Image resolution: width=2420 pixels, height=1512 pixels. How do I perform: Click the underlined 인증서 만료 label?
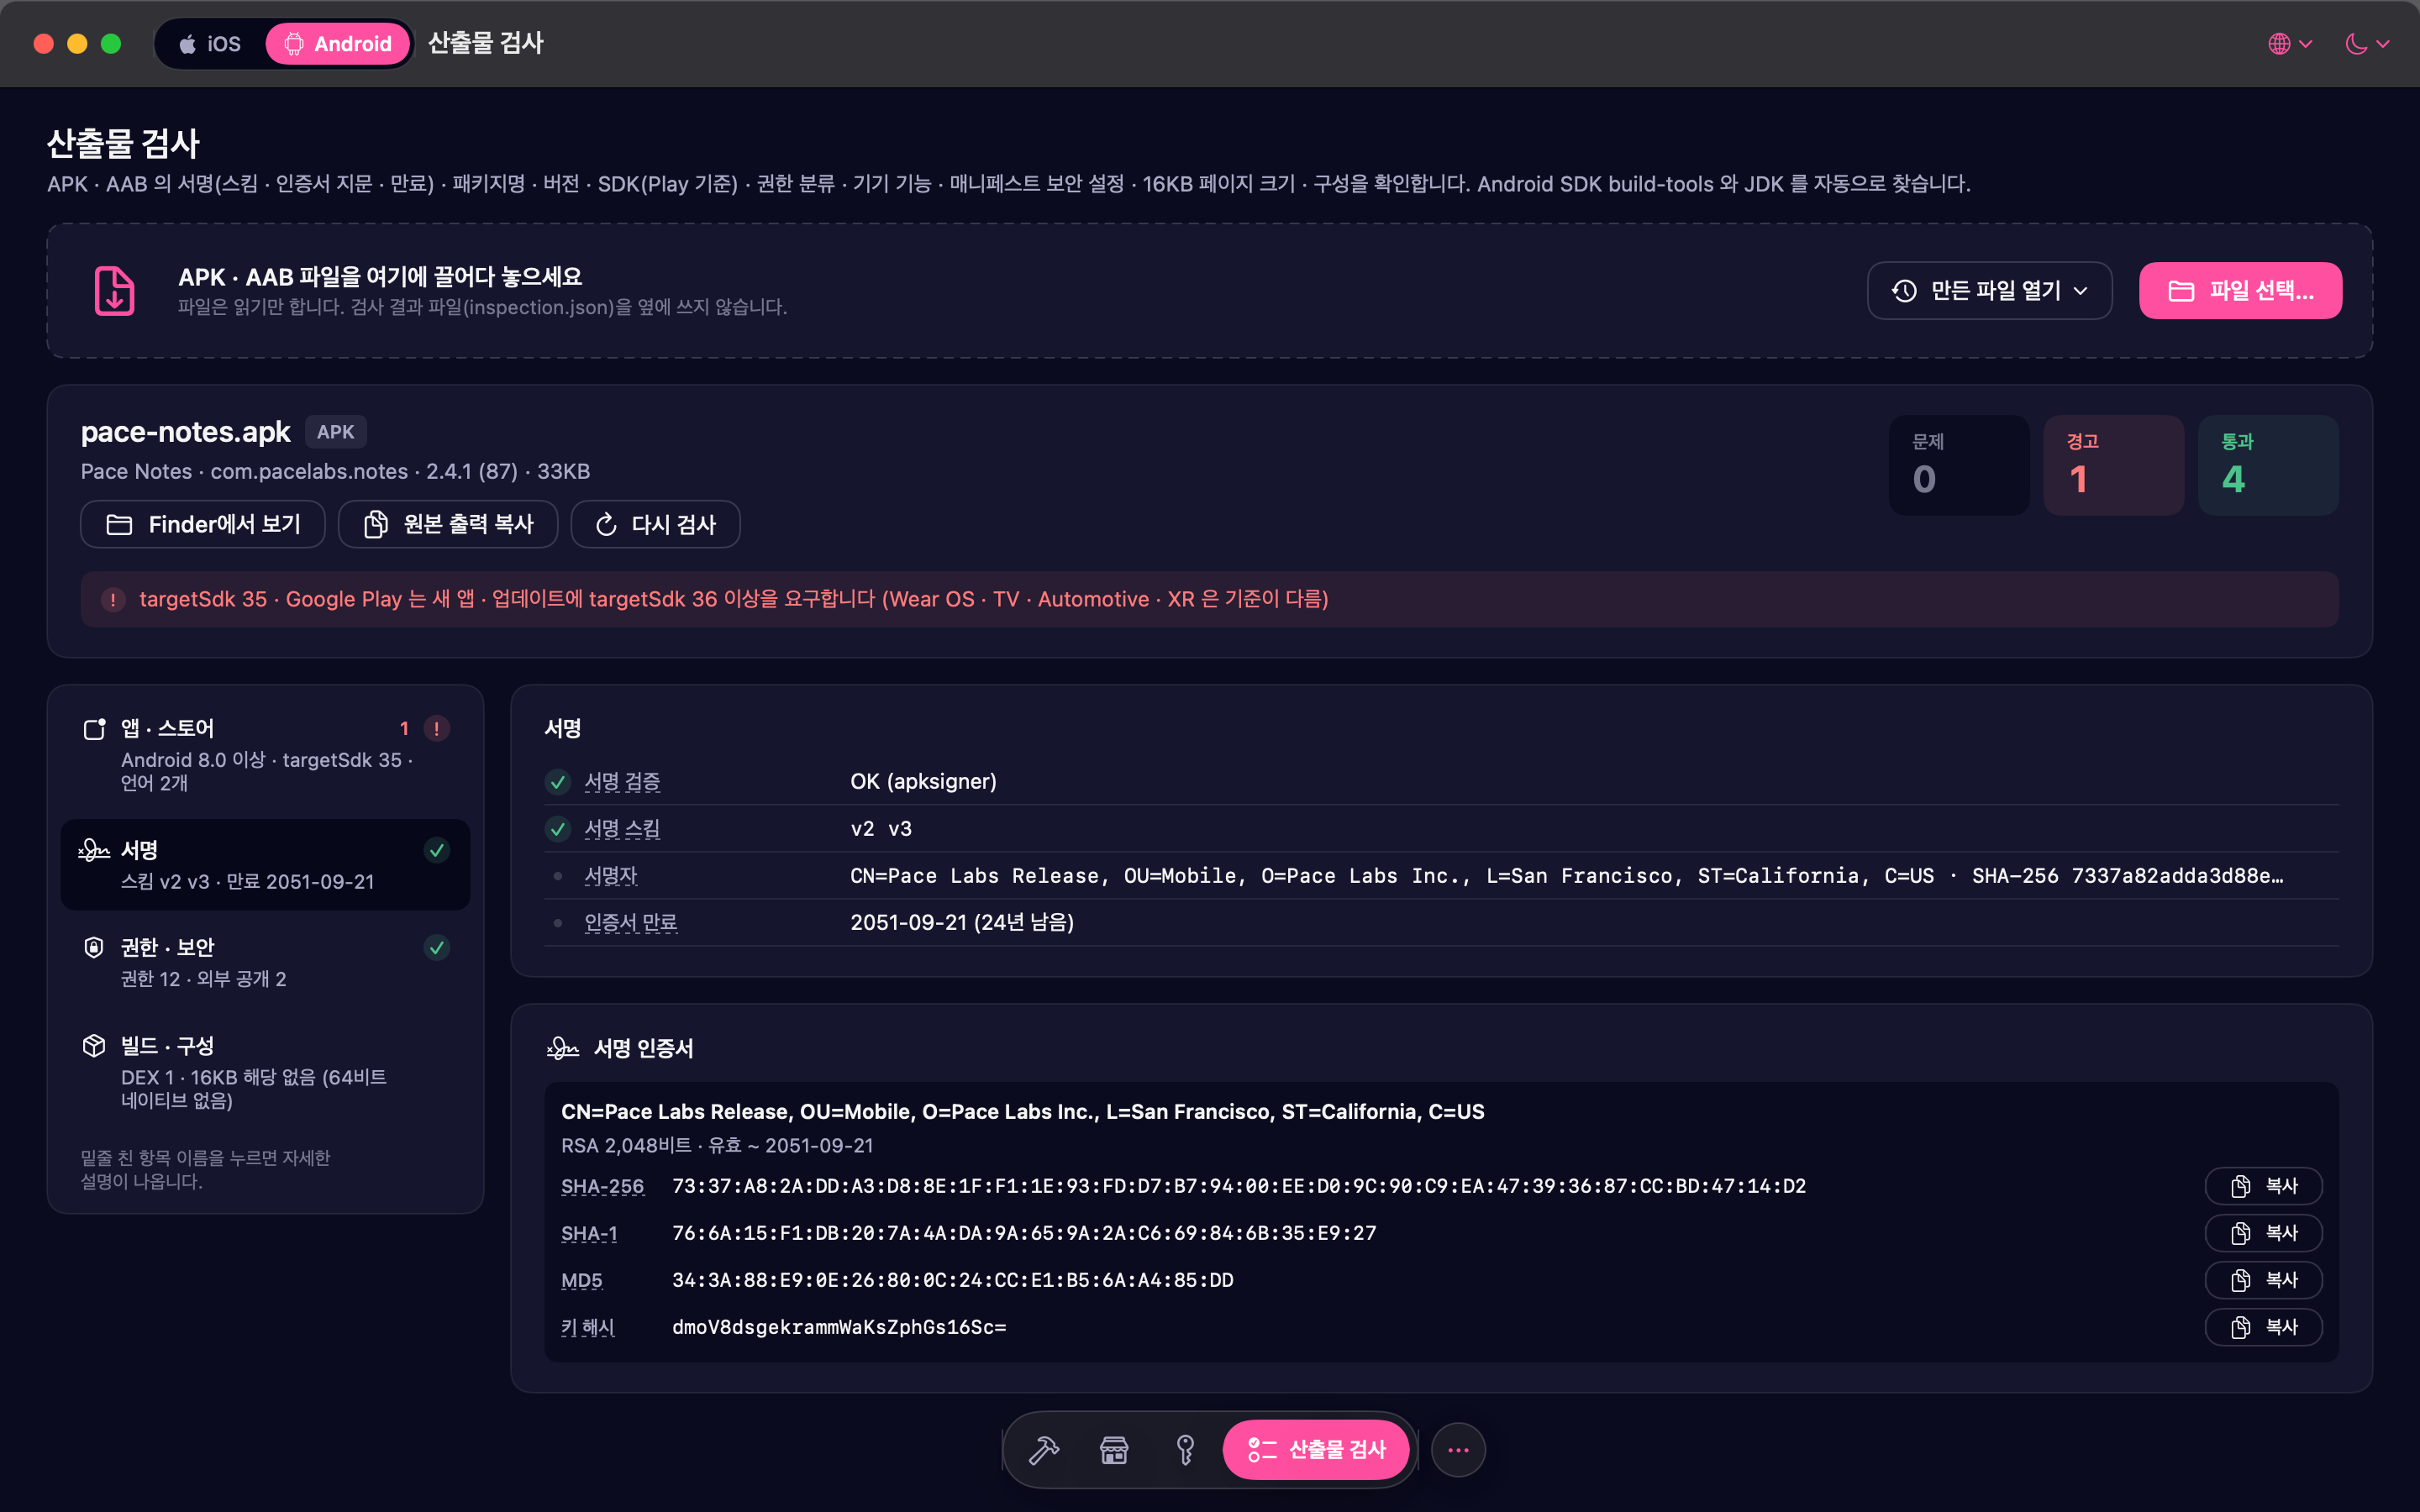[x=631, y=922]
